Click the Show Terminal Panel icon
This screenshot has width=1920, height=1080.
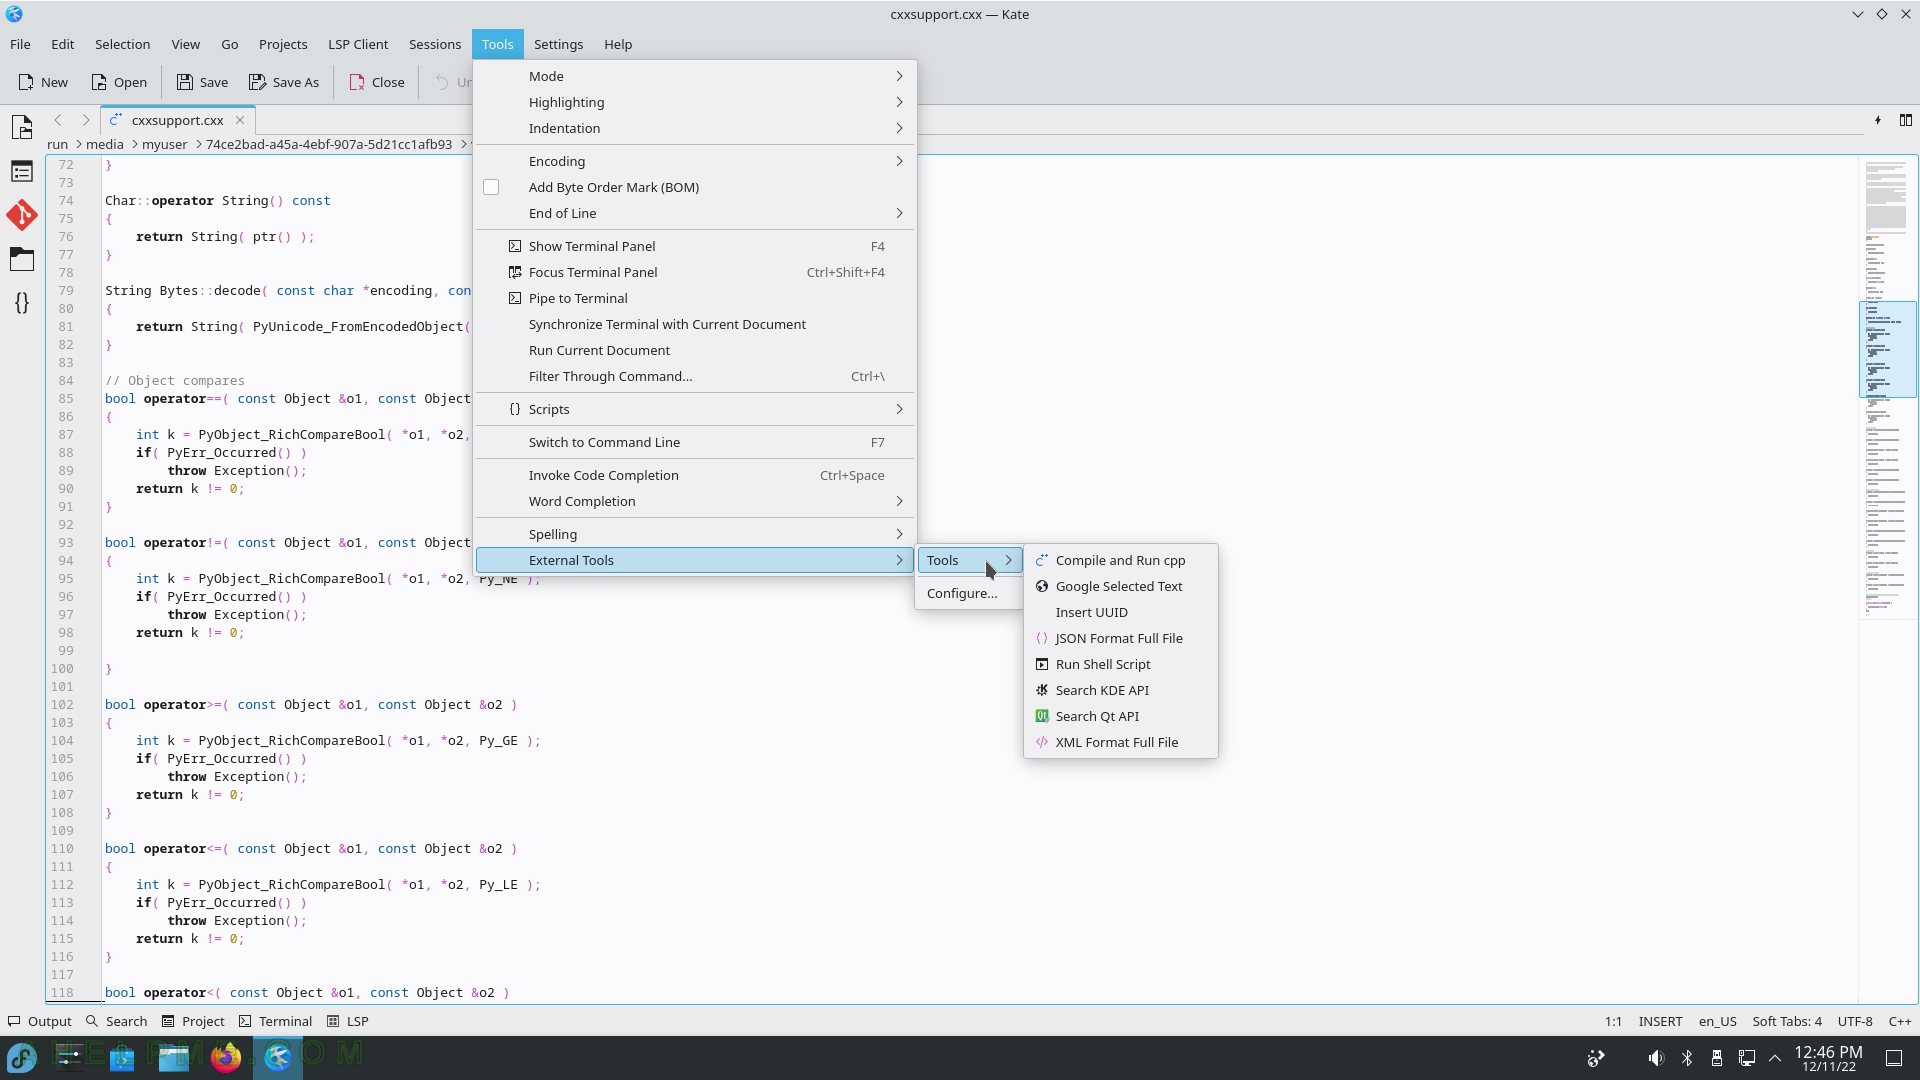pyautogui.click(x=515, y=246)
